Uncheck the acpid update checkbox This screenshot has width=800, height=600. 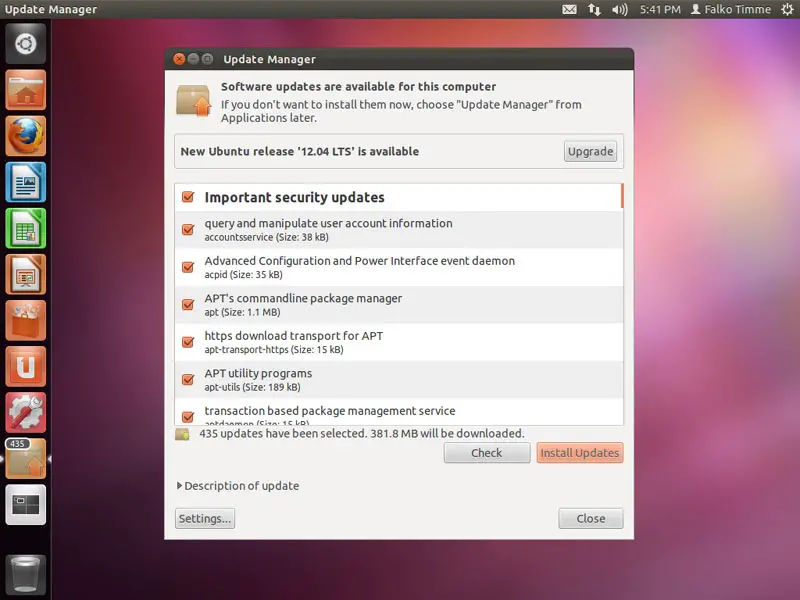188,267
